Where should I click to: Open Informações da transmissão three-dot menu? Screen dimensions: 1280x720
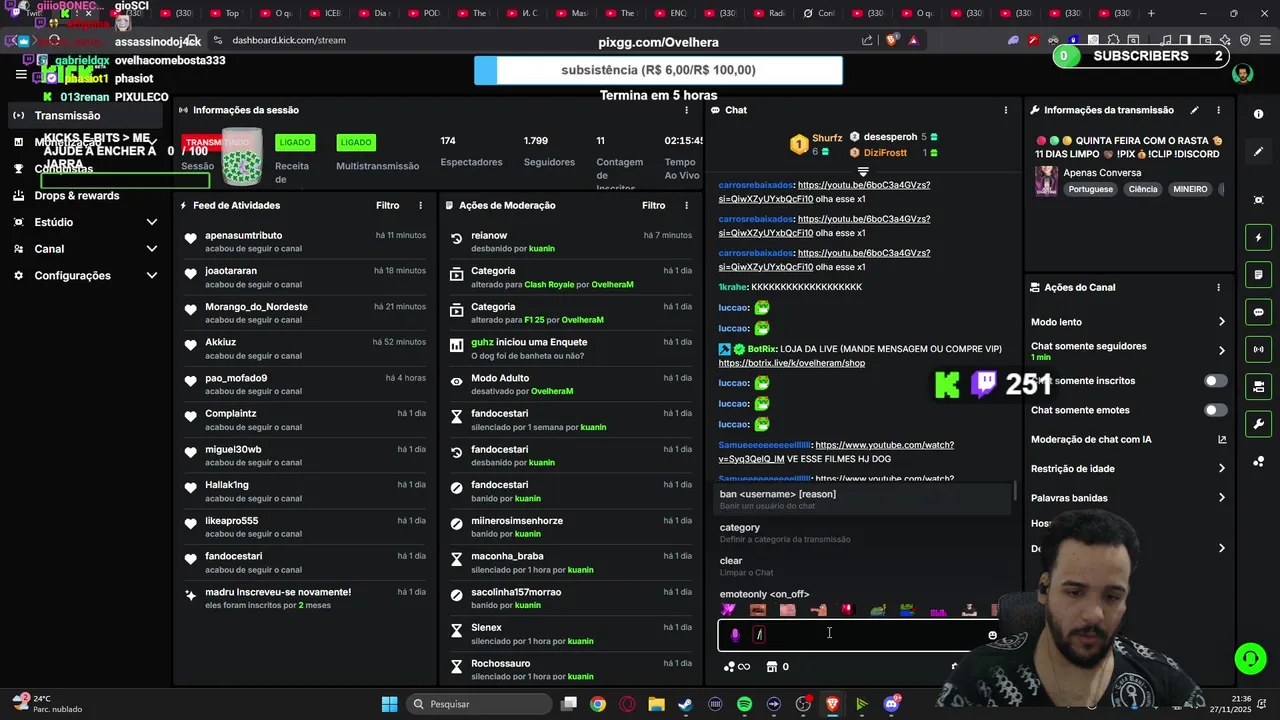[x=1218, y=110]
